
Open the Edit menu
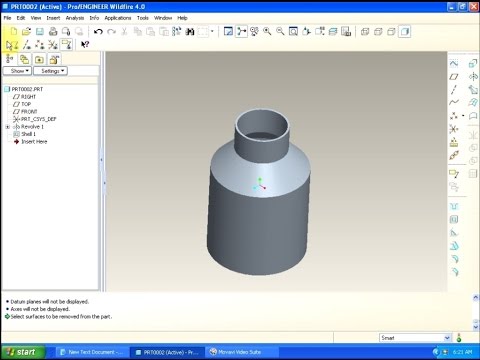[21, 18]
